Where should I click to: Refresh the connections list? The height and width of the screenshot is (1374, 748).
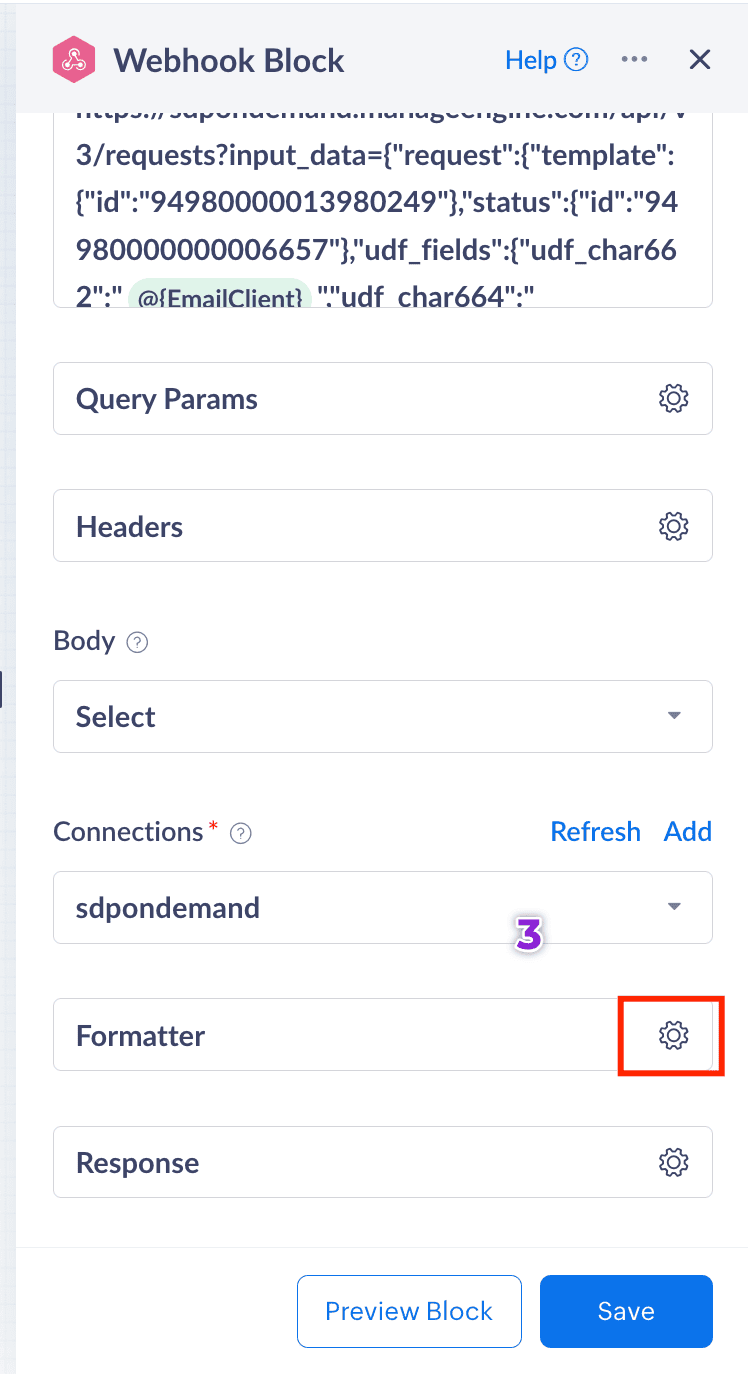[x=595, y=832]
